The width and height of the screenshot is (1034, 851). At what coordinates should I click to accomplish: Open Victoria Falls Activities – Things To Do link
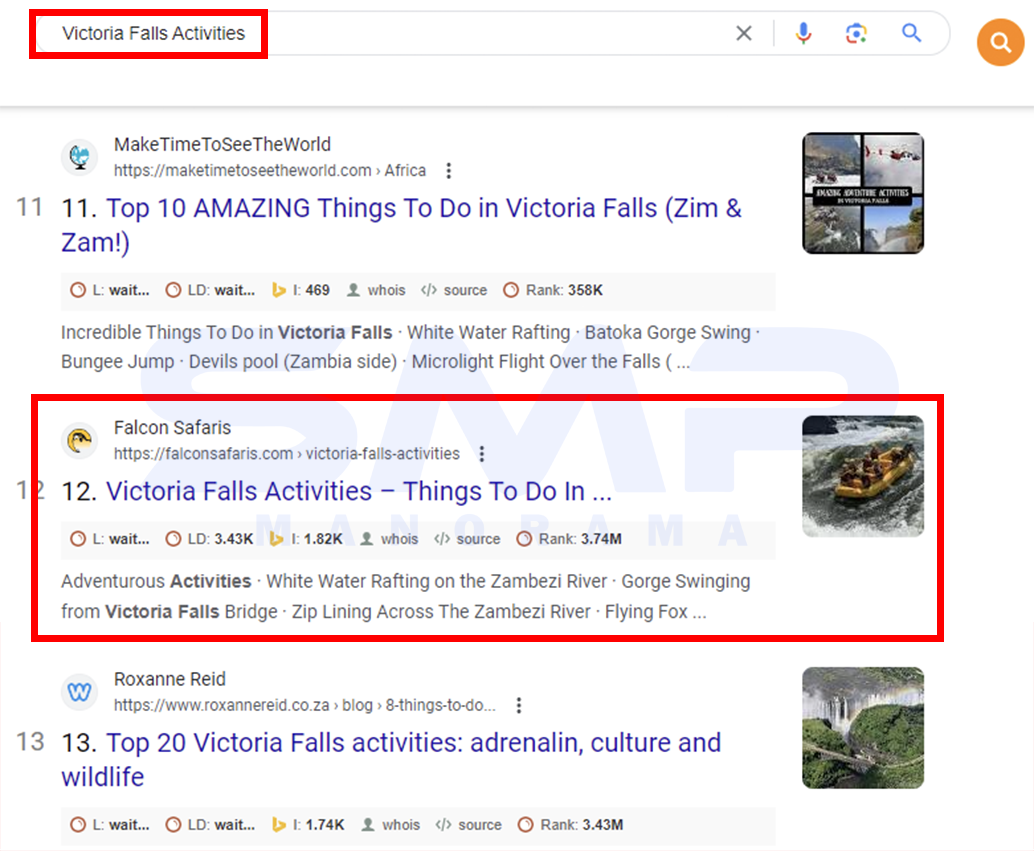[x=359, y=491]
